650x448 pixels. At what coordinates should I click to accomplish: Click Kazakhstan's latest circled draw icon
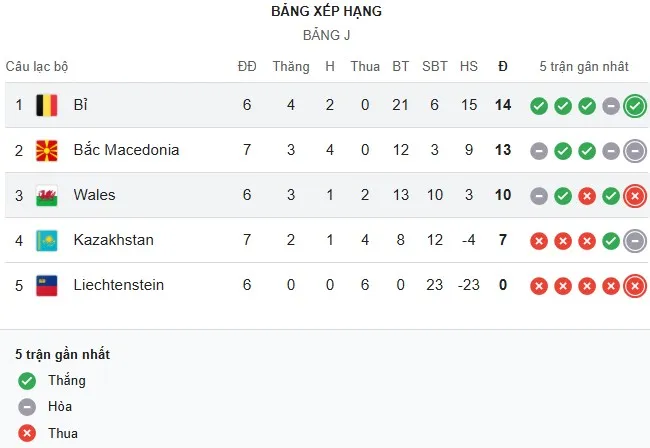(634, 240)
